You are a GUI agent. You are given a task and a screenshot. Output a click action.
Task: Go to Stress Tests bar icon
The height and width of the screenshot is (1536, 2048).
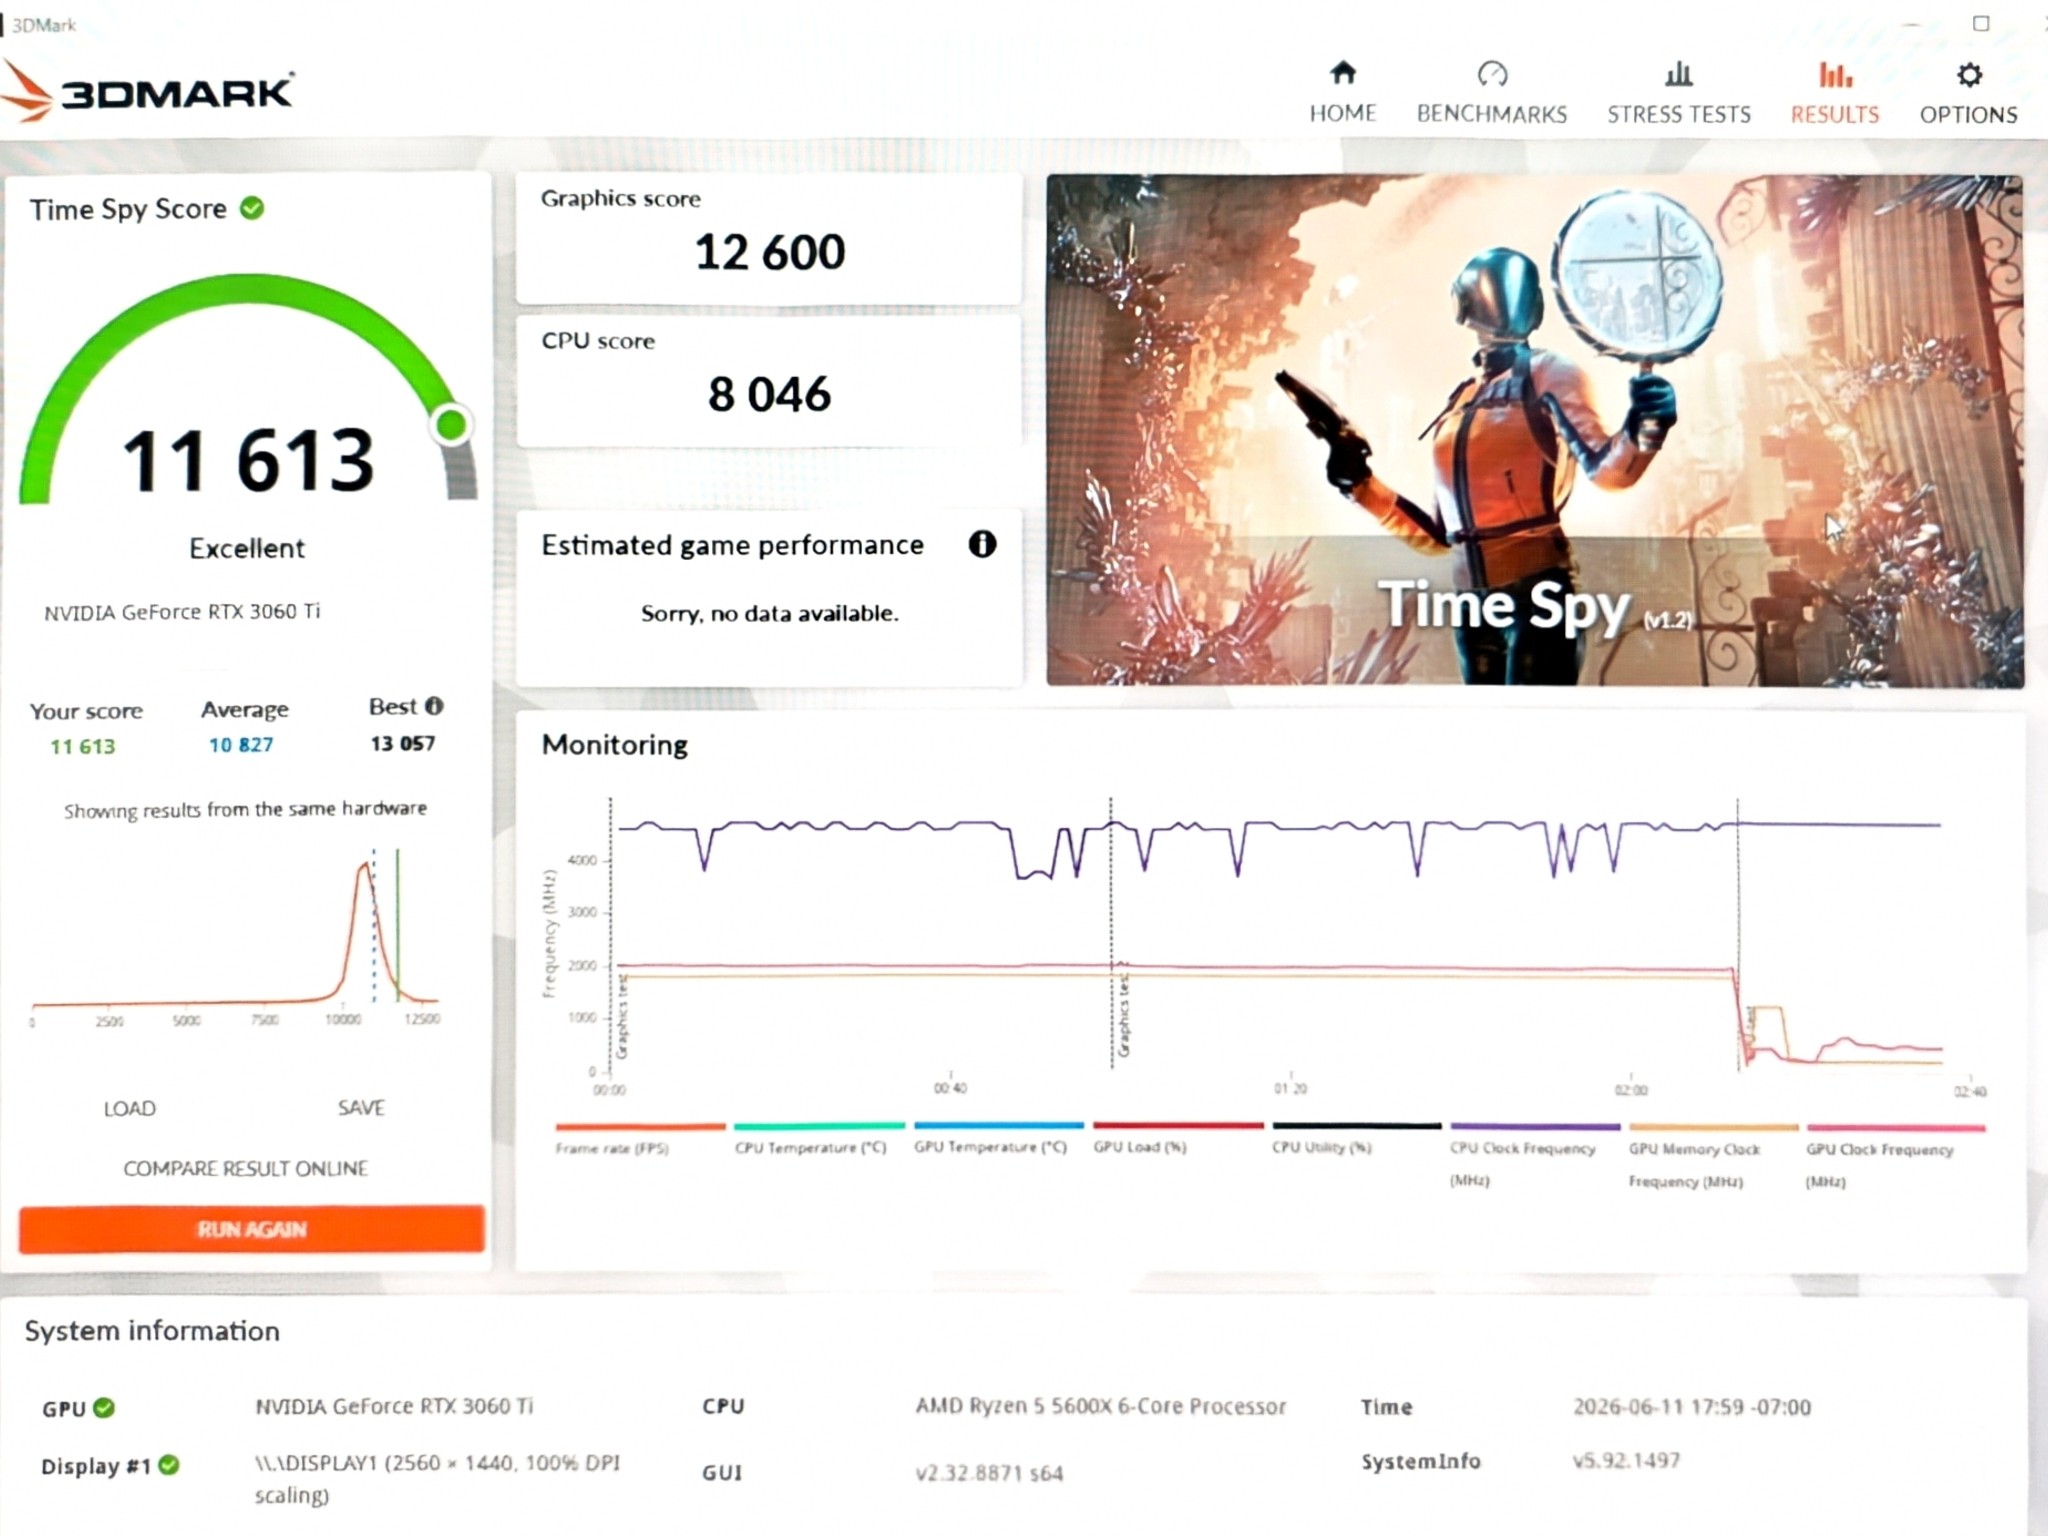(x=1679, y=74)
